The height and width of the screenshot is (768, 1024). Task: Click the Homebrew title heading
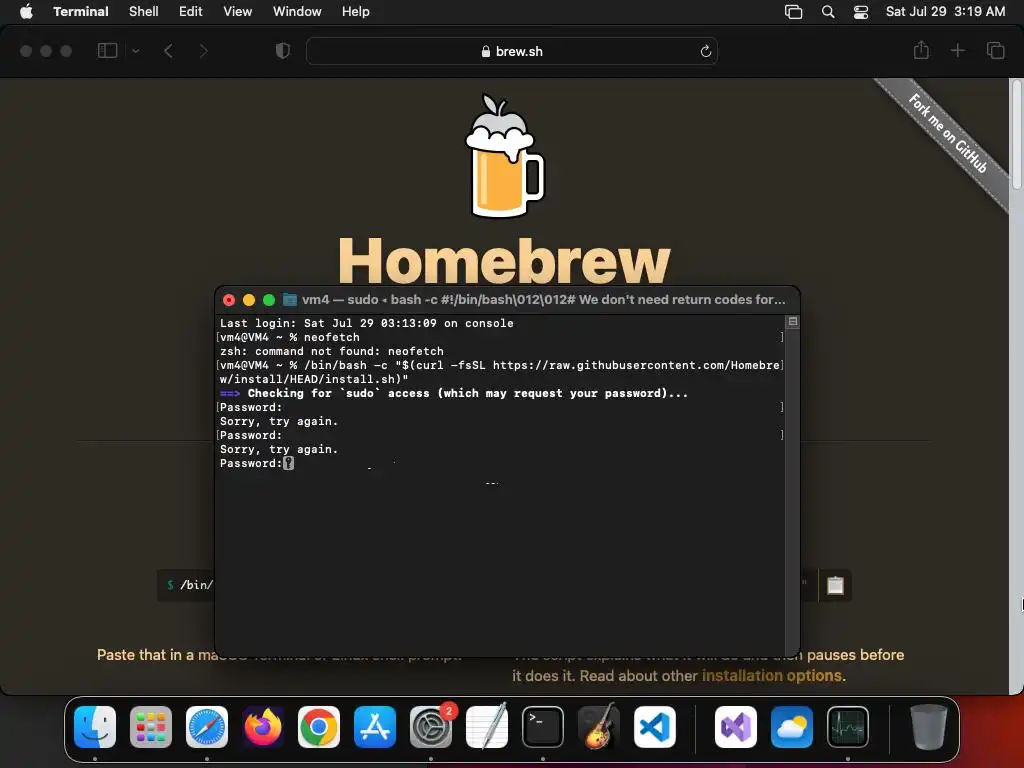click(x=504, y=260)
